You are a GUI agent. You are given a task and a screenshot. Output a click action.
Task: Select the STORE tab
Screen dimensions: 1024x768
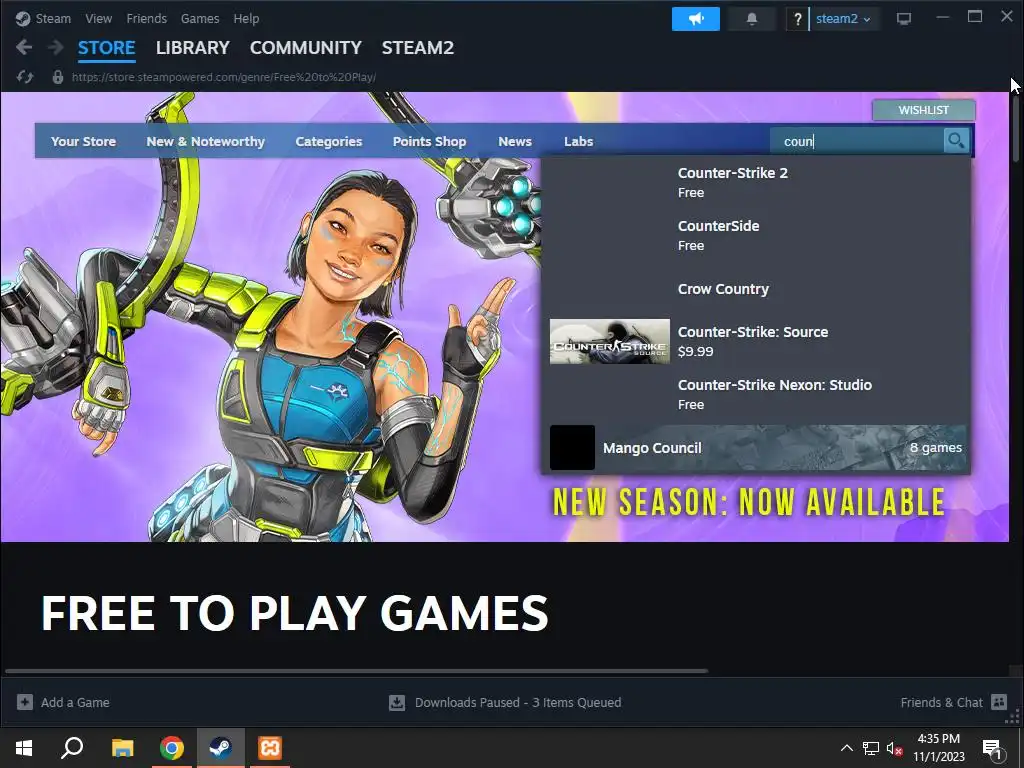tap(106, 48)
